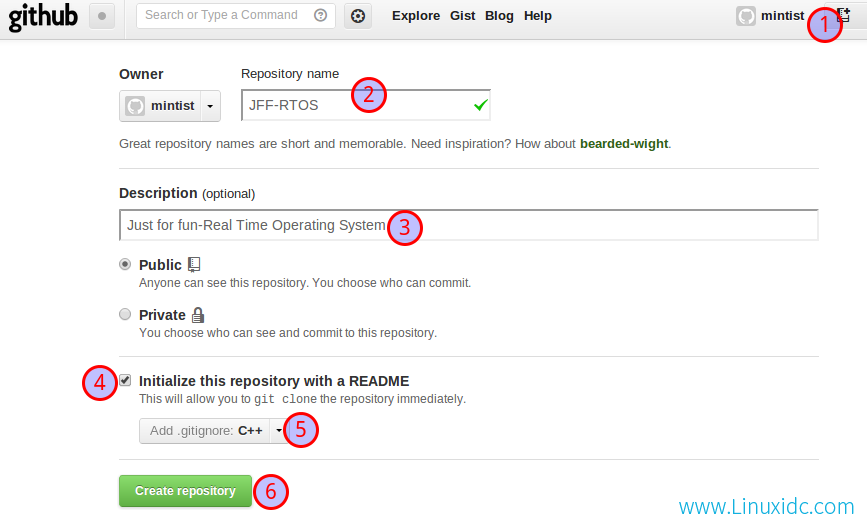Open the Add .gitignore C++ dropdown
This screenshot has height=523, width=867.
pos(213,431)
